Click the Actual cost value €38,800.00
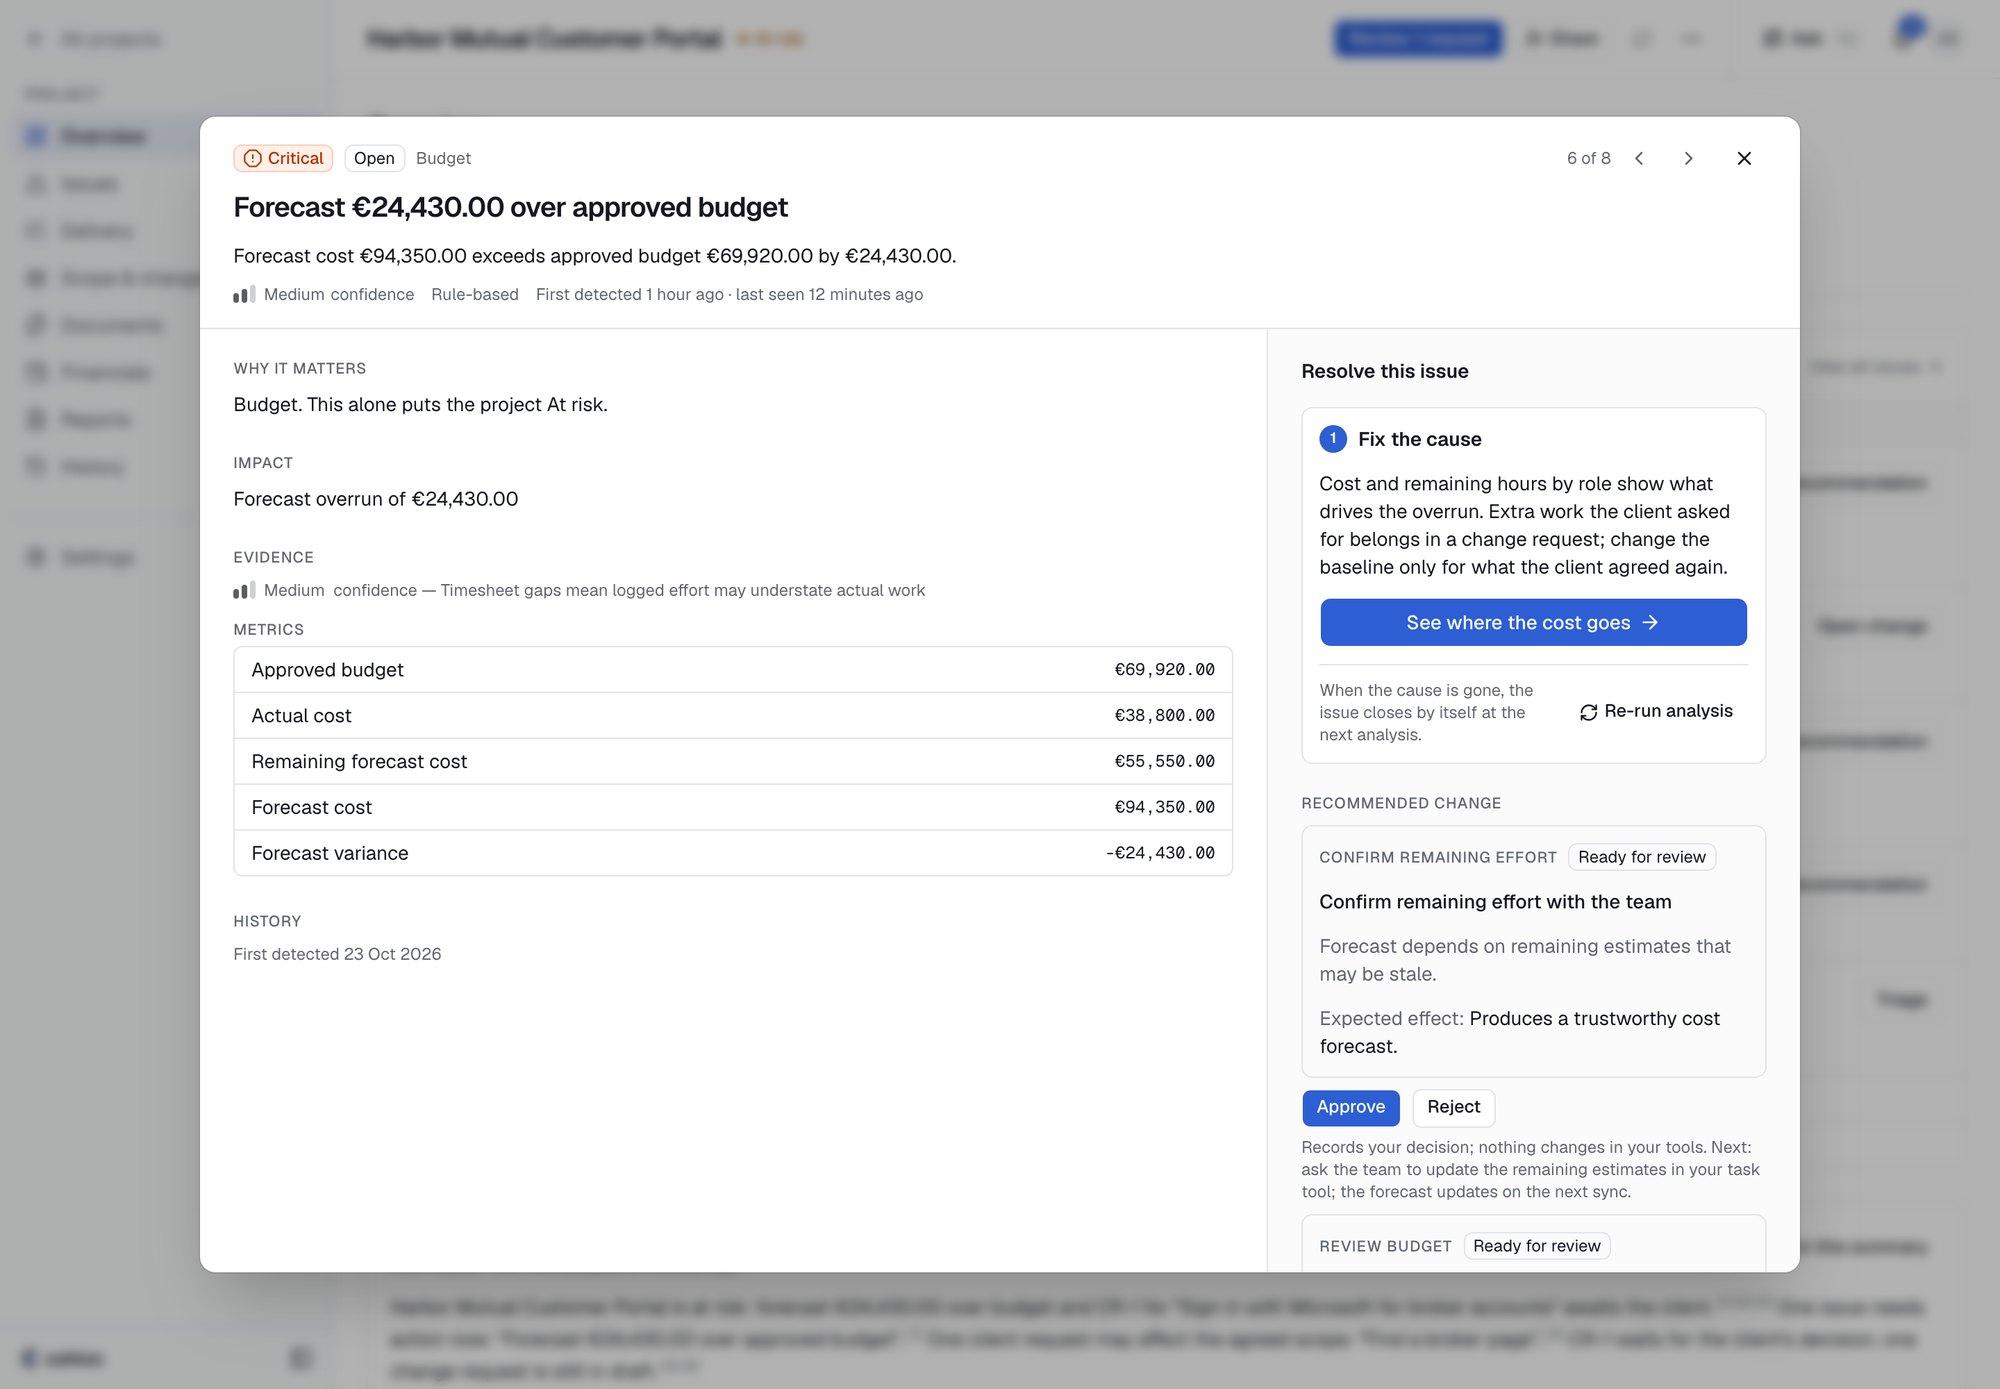This screenshot has width=2000, height=1389. (1165, 716)
